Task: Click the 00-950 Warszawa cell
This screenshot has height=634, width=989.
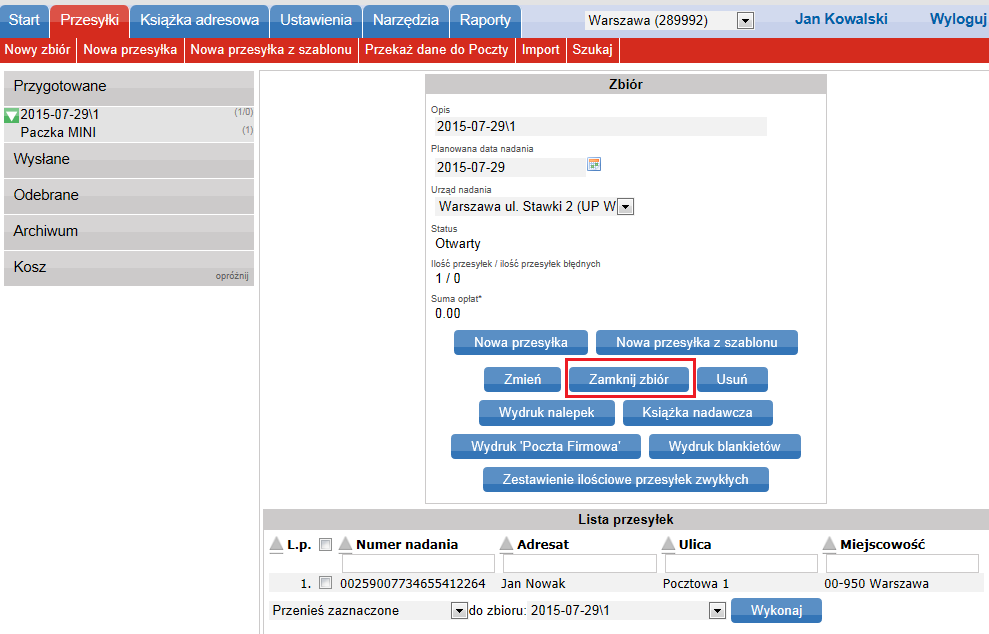Action: 876,584
